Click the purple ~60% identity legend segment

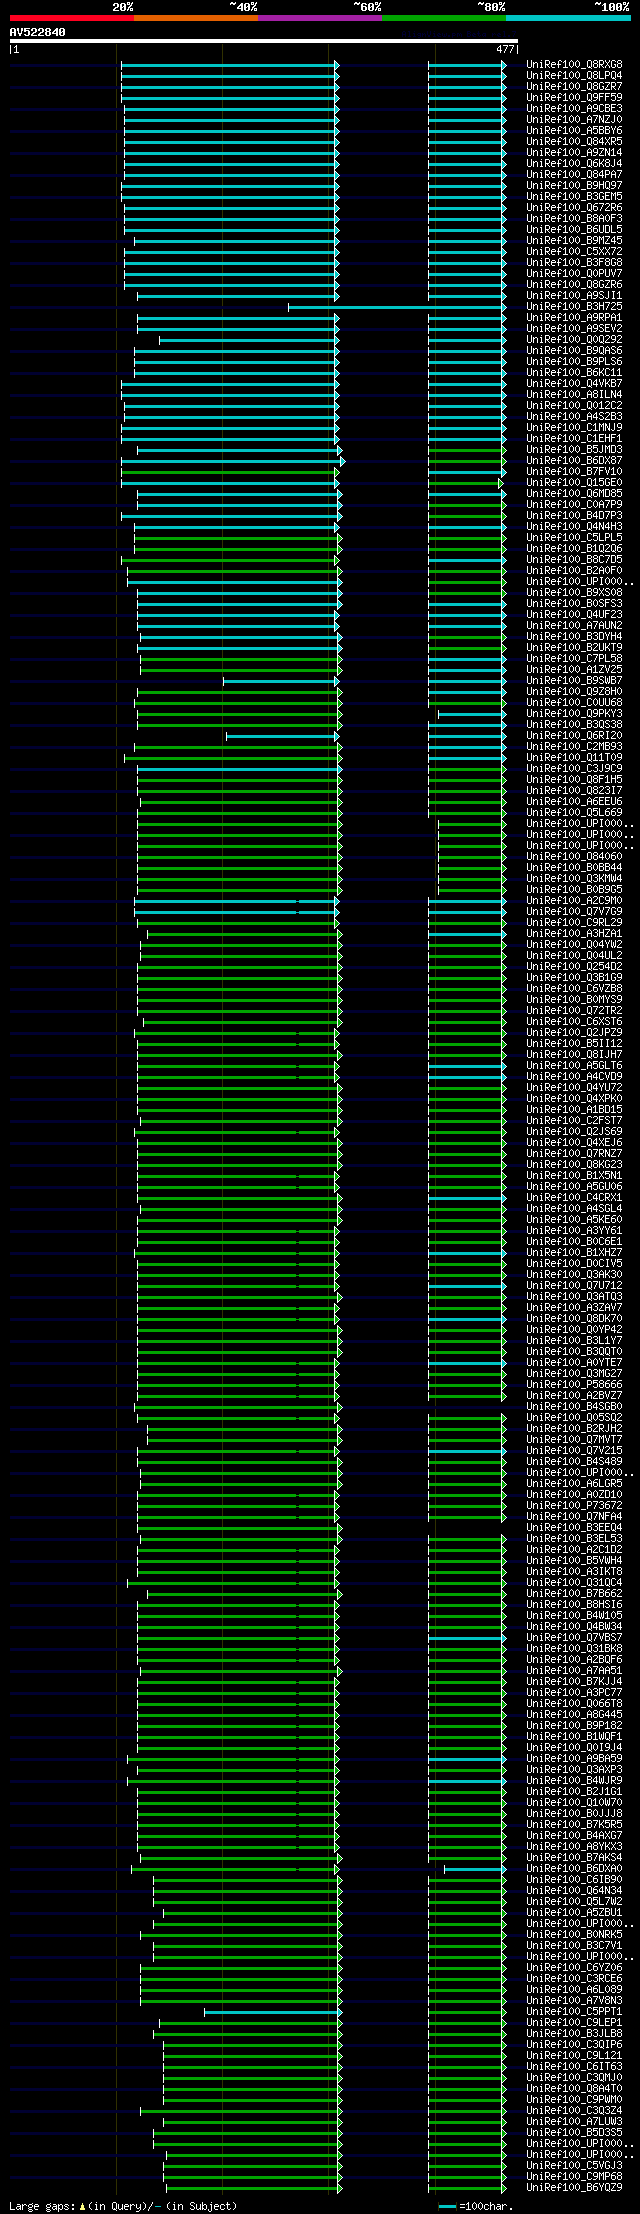(319, 18)
